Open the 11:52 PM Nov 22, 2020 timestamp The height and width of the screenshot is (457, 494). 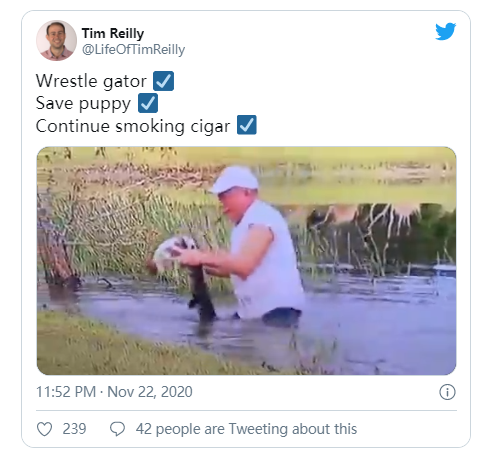(114, 392)
